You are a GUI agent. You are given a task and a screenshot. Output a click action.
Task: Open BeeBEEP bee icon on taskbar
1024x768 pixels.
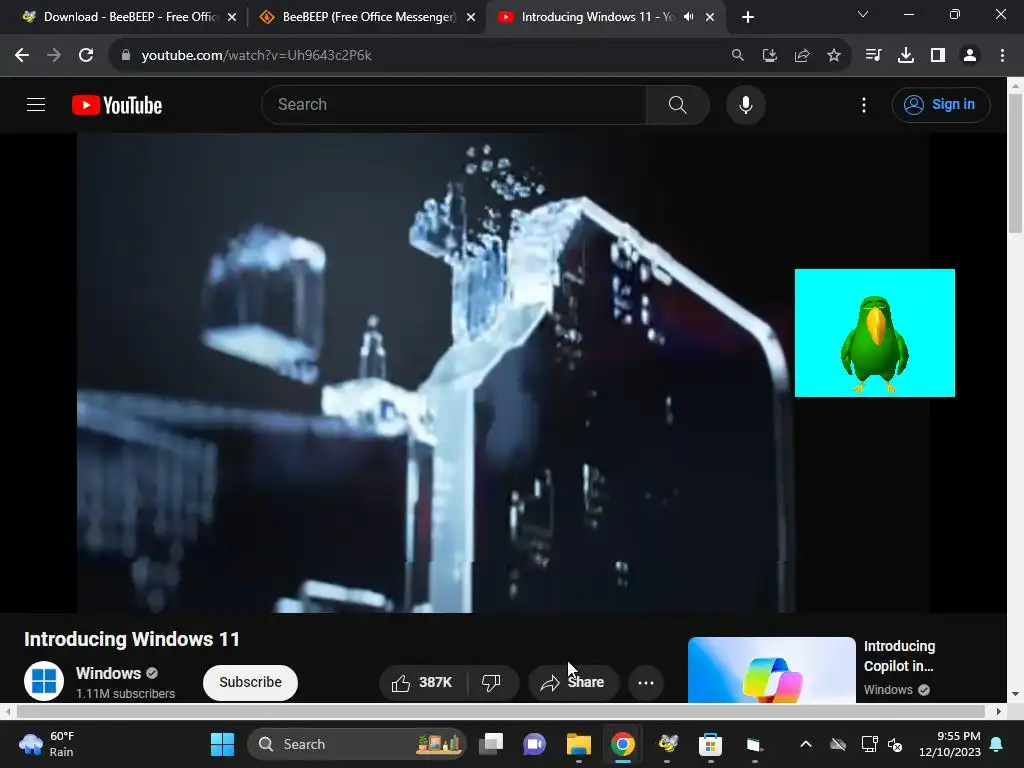coord(667,744)
